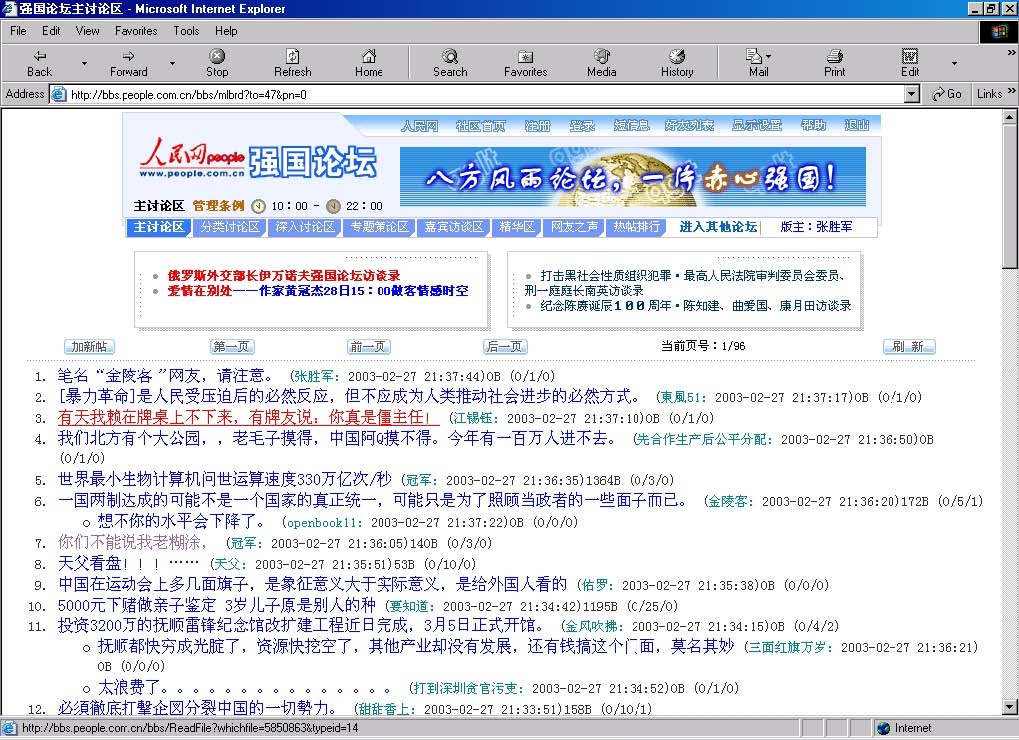Image resolution: width=1019 pixels, height=740 pixels.
Task: Click the Forward arrow icon
Action: 129,56
